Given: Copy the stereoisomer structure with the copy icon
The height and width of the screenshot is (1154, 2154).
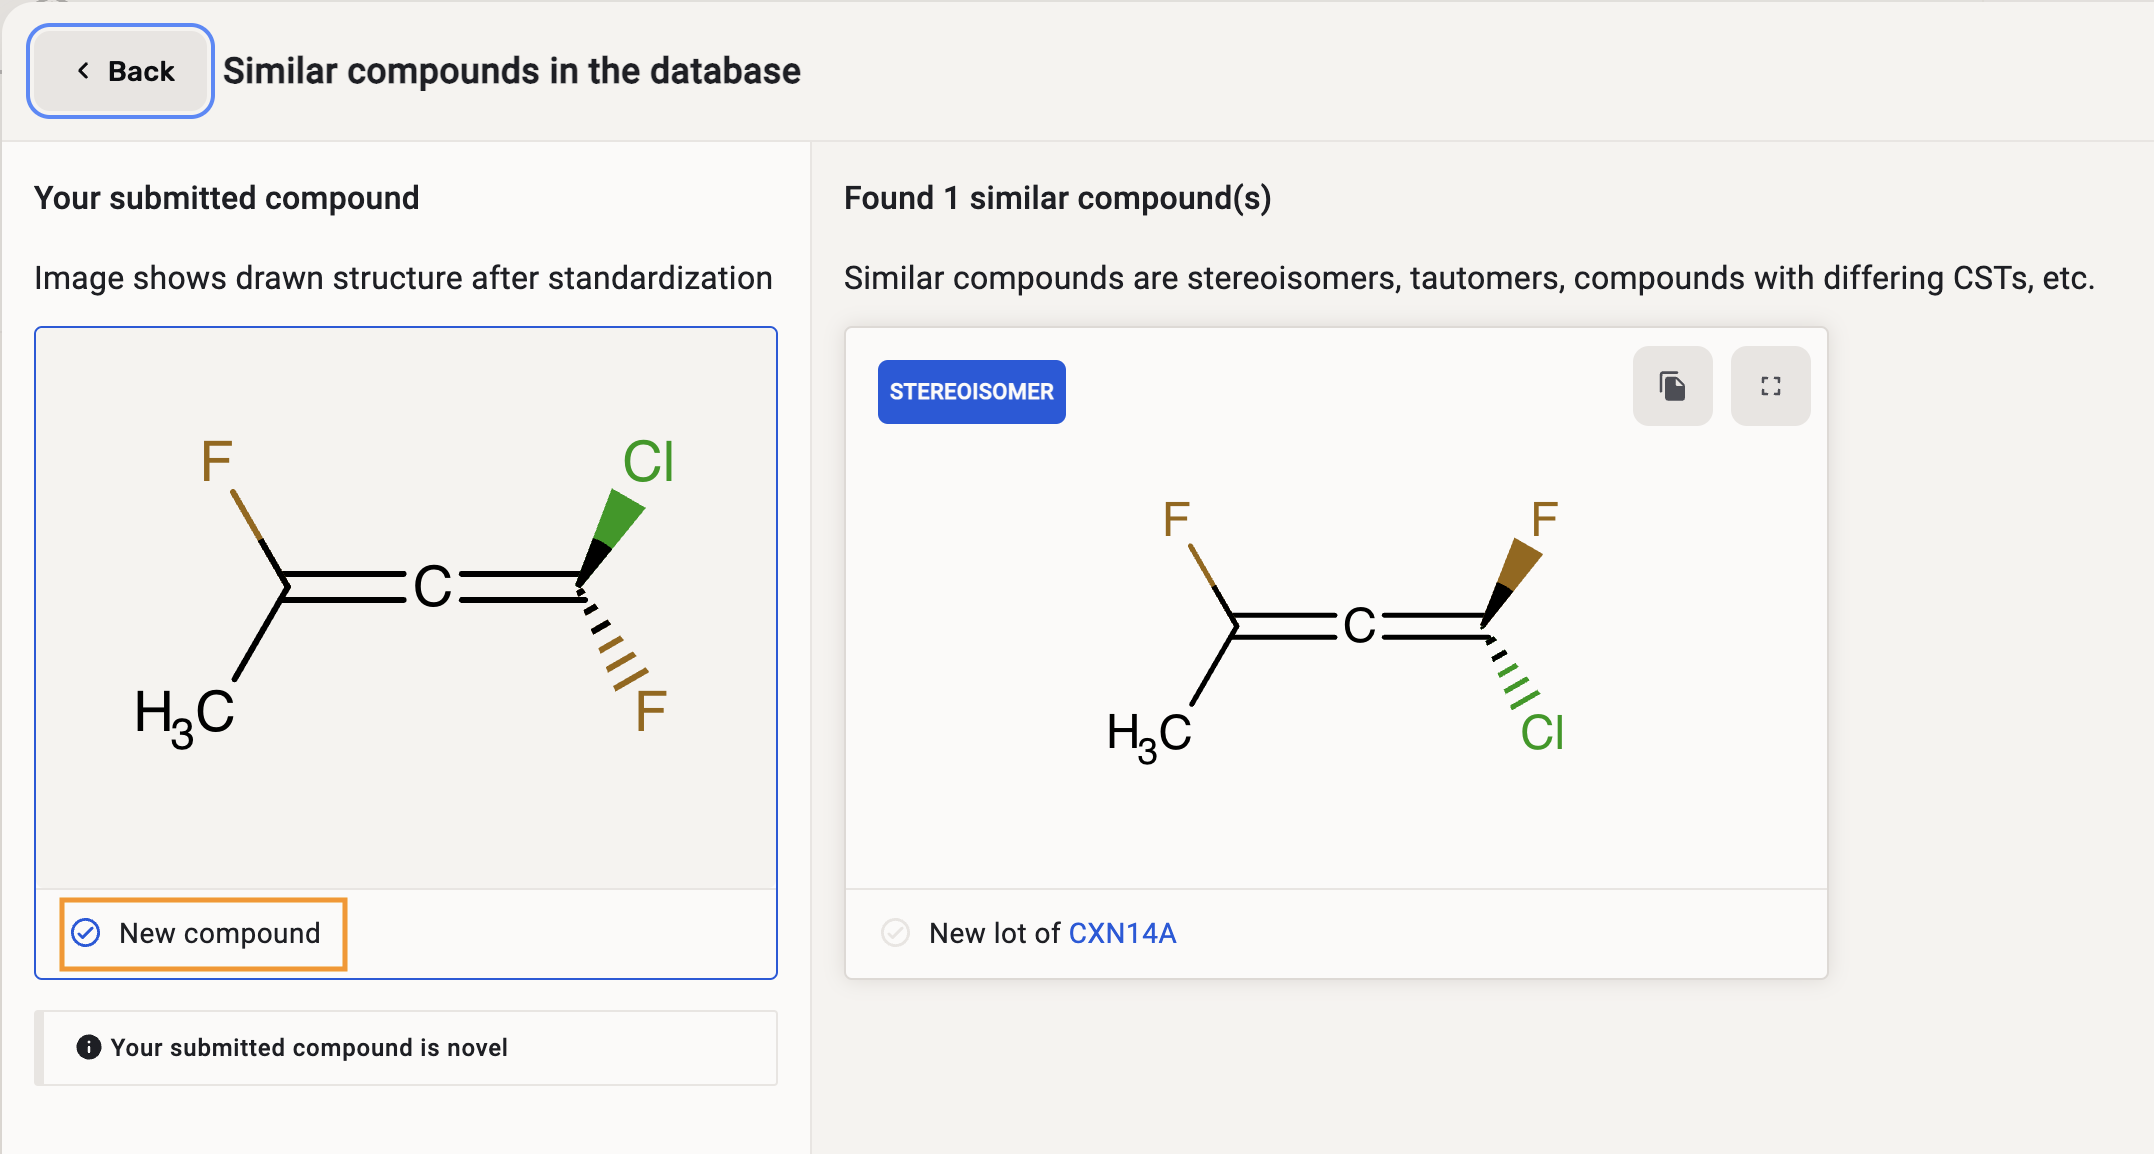Looking at the screenshot, I should [1672, 386].
